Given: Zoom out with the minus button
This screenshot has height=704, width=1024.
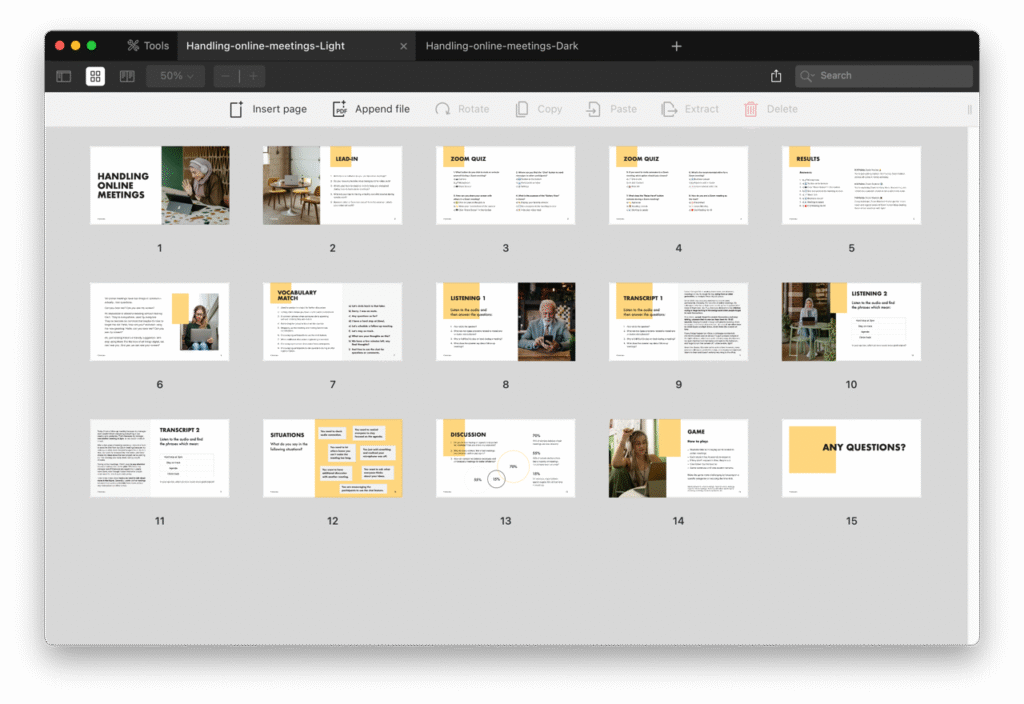Looking at the screenshot, I should tap(226, 76).
